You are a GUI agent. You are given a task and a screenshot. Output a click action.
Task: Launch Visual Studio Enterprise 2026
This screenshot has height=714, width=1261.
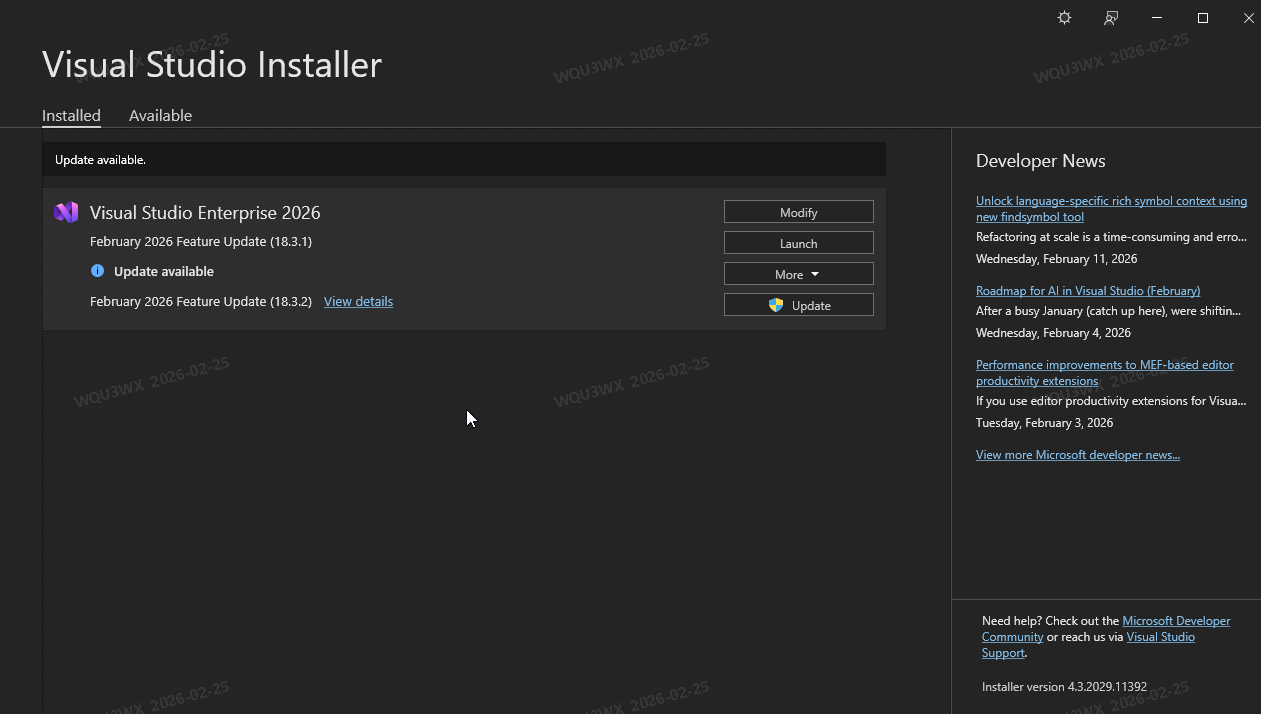[x=799, y=243]
